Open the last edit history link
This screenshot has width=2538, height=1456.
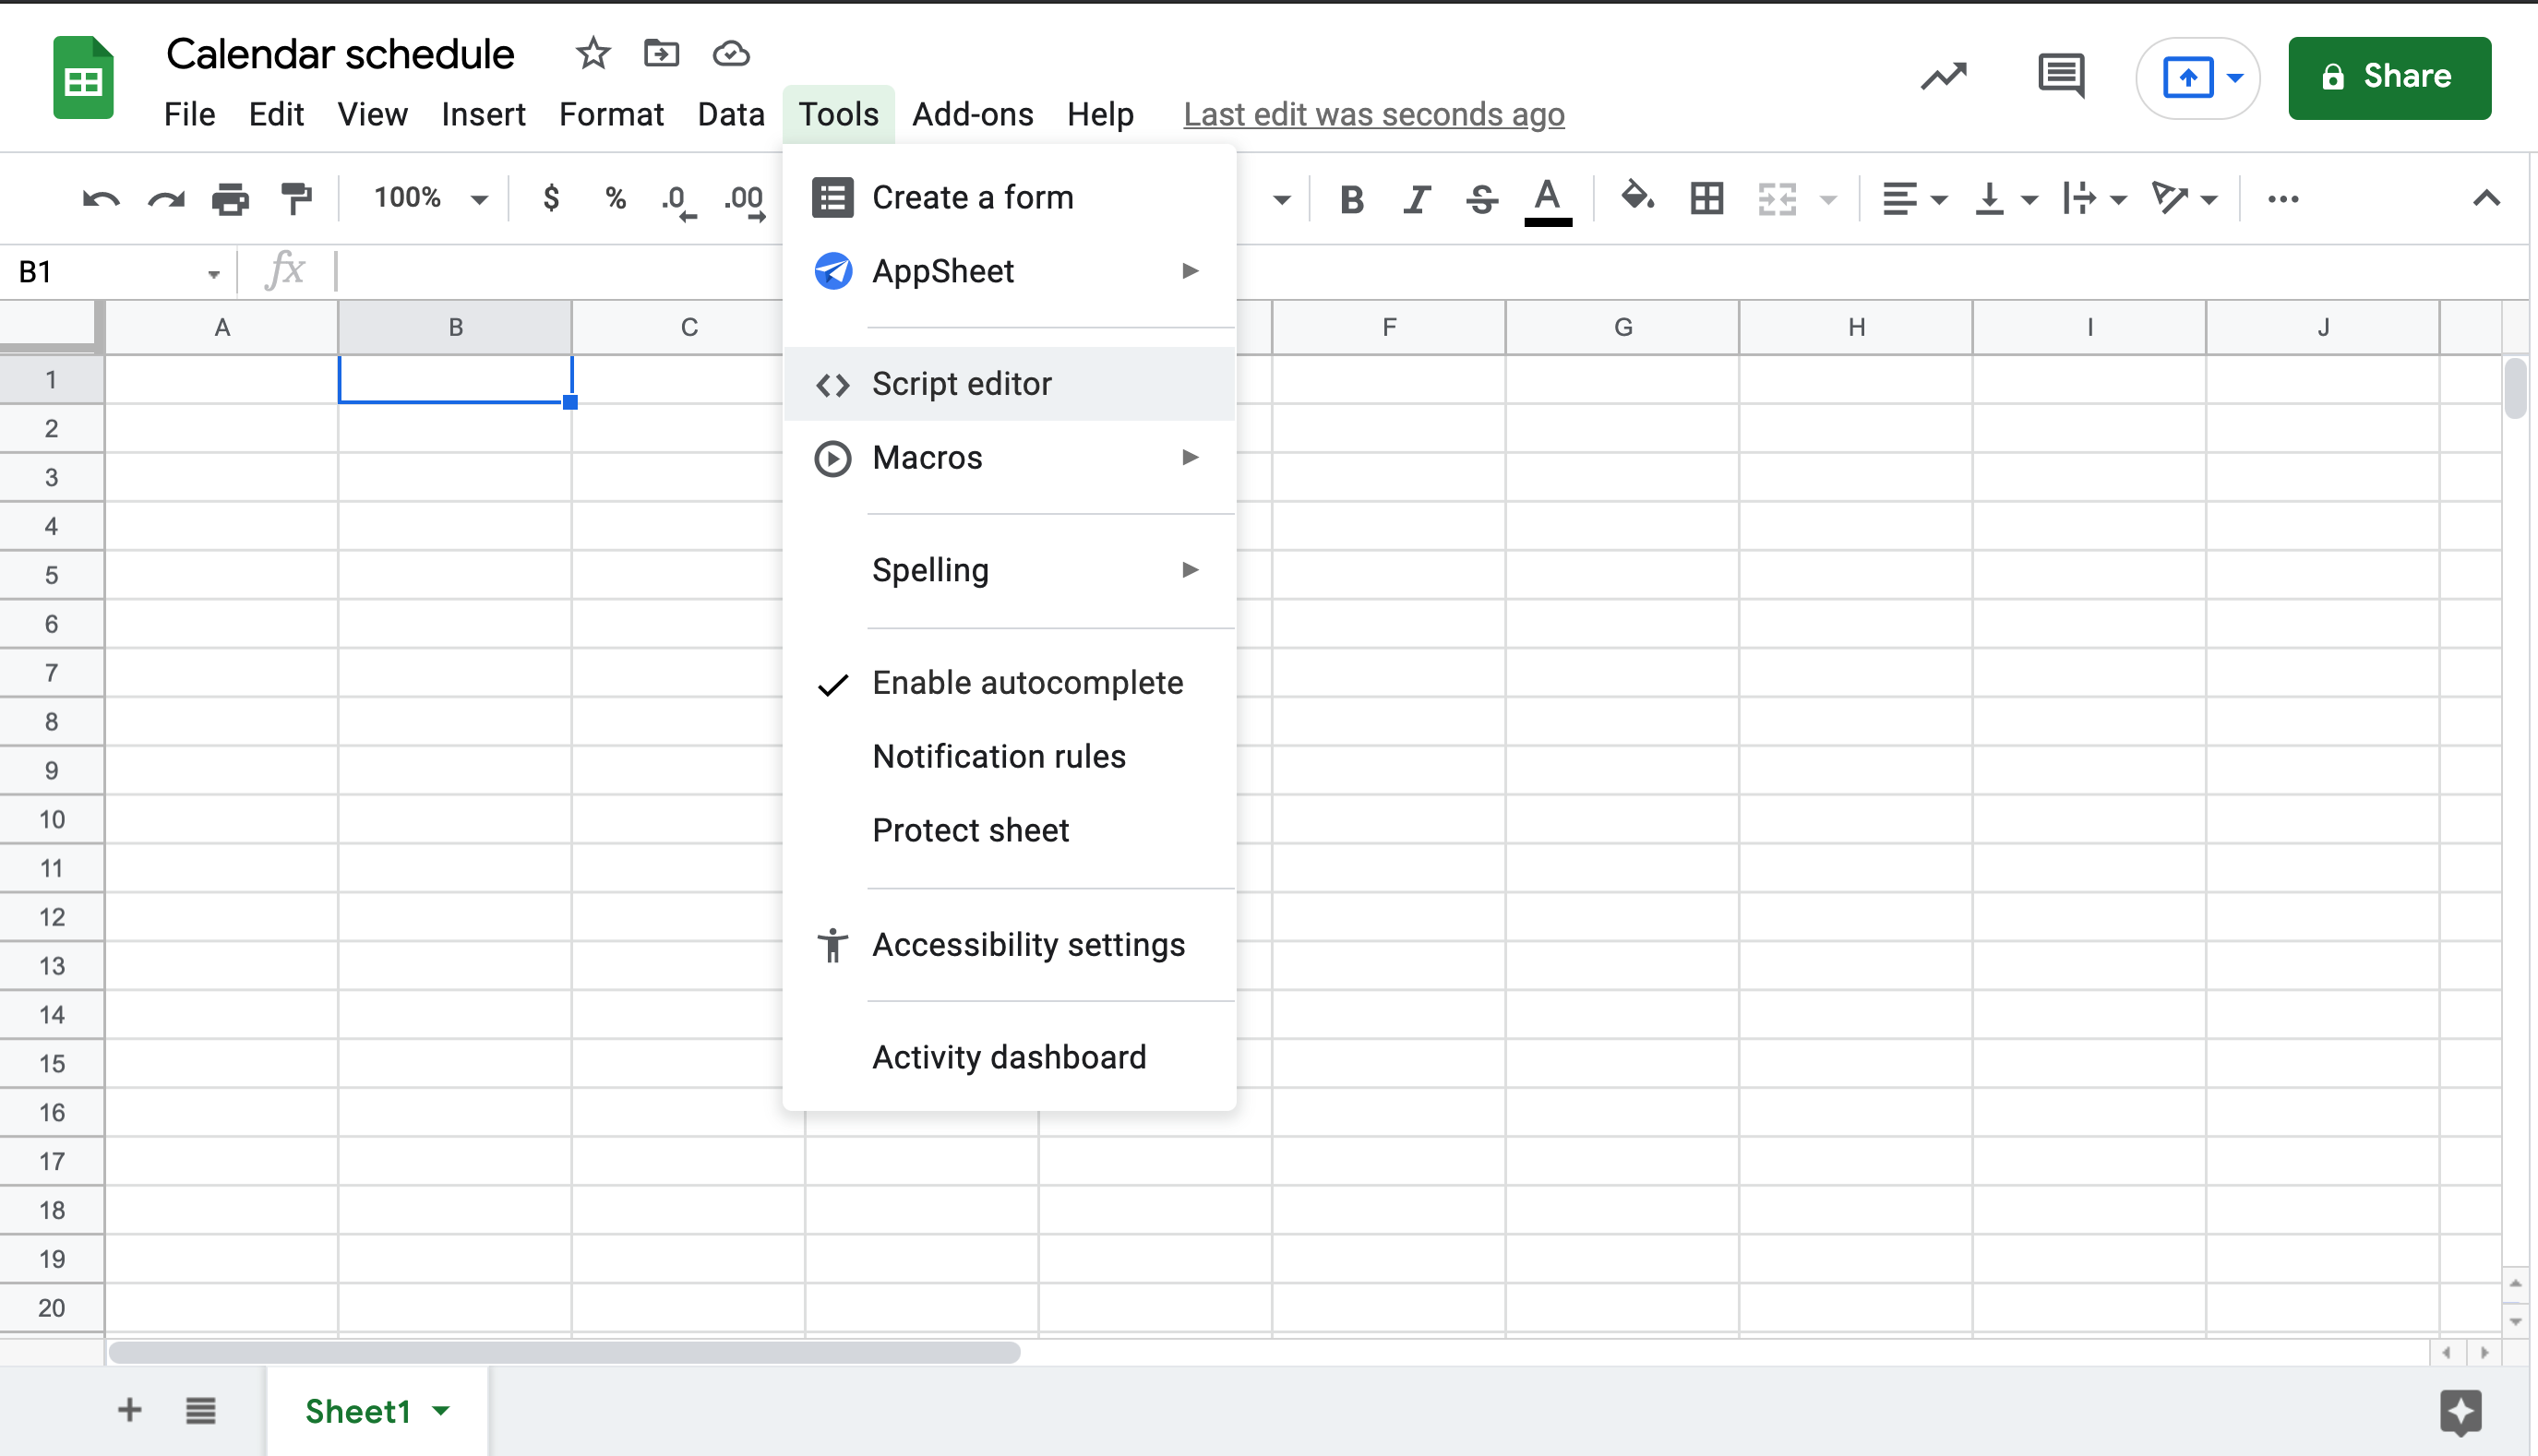coord(1373,115)
